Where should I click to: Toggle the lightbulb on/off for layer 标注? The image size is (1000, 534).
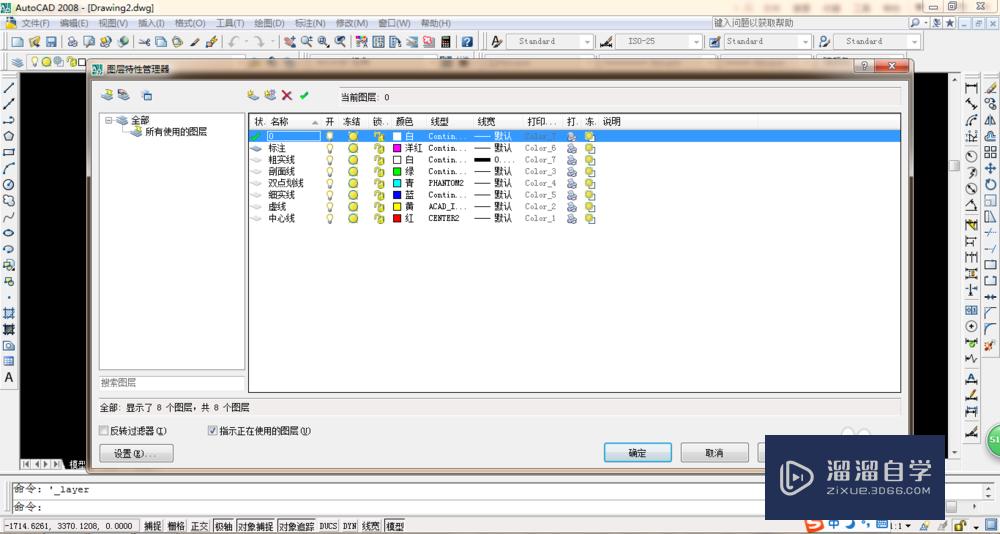tap(330, 148)
